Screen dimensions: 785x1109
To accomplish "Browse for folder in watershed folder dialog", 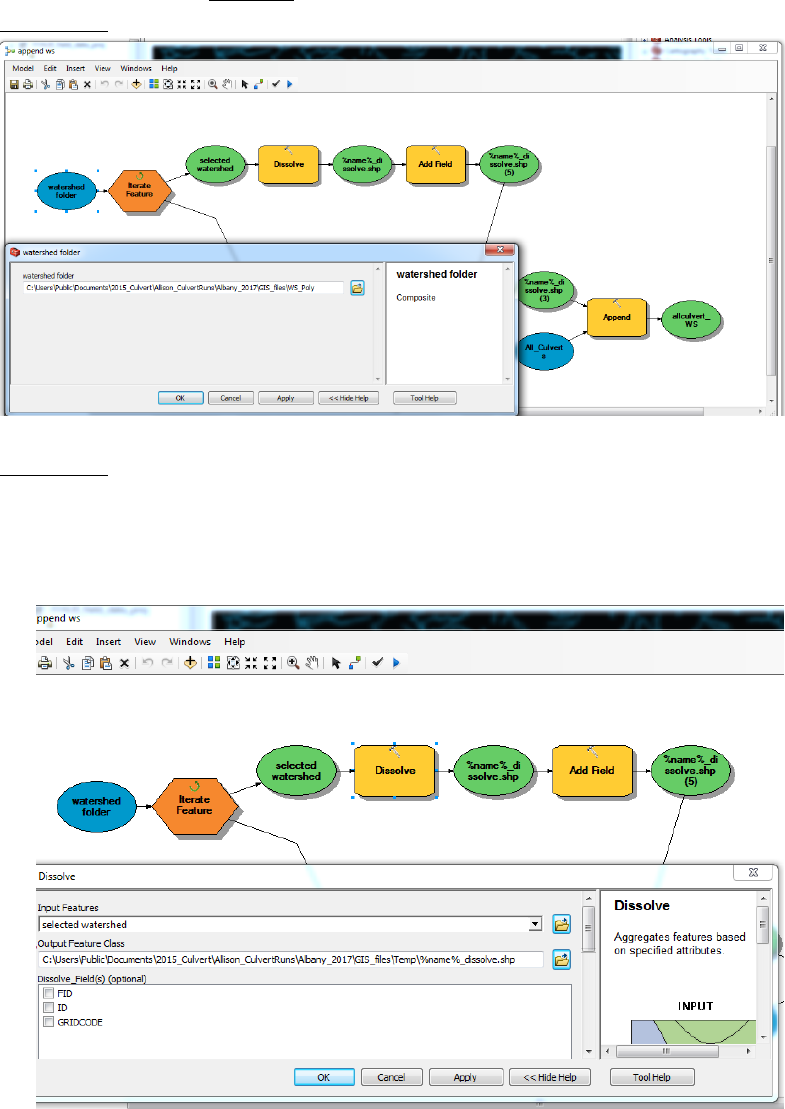I will (x=357, y=288).
